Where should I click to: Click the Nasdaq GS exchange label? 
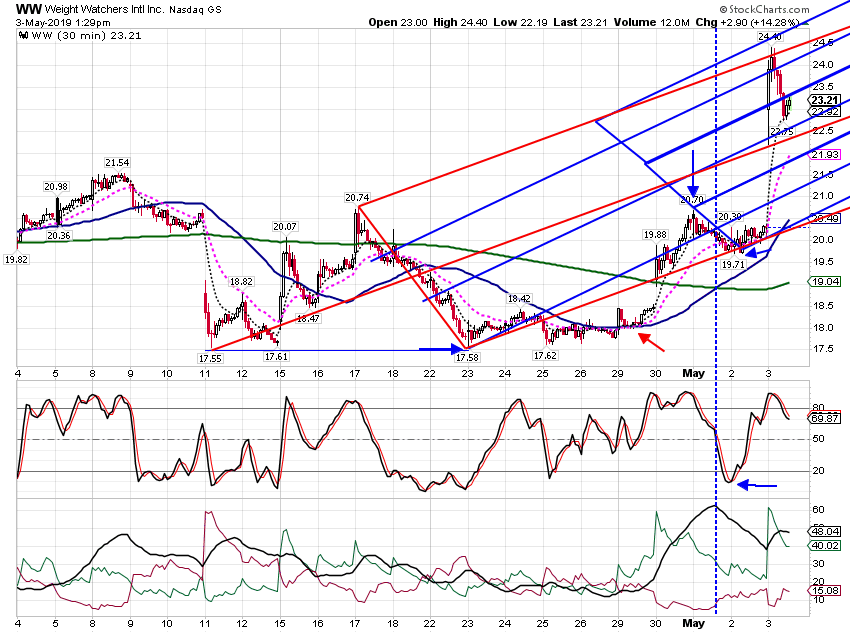click(x=195, y=10)
